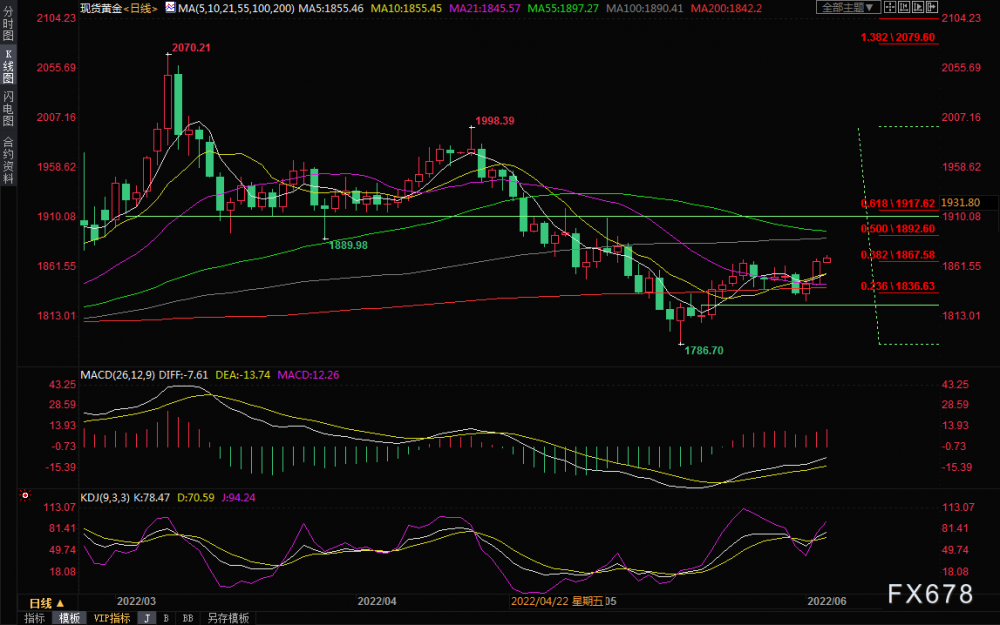Click the 2022/03 date axis label
The width and height of the screenshot is (1000, 625).
click(x=136, y=601)
